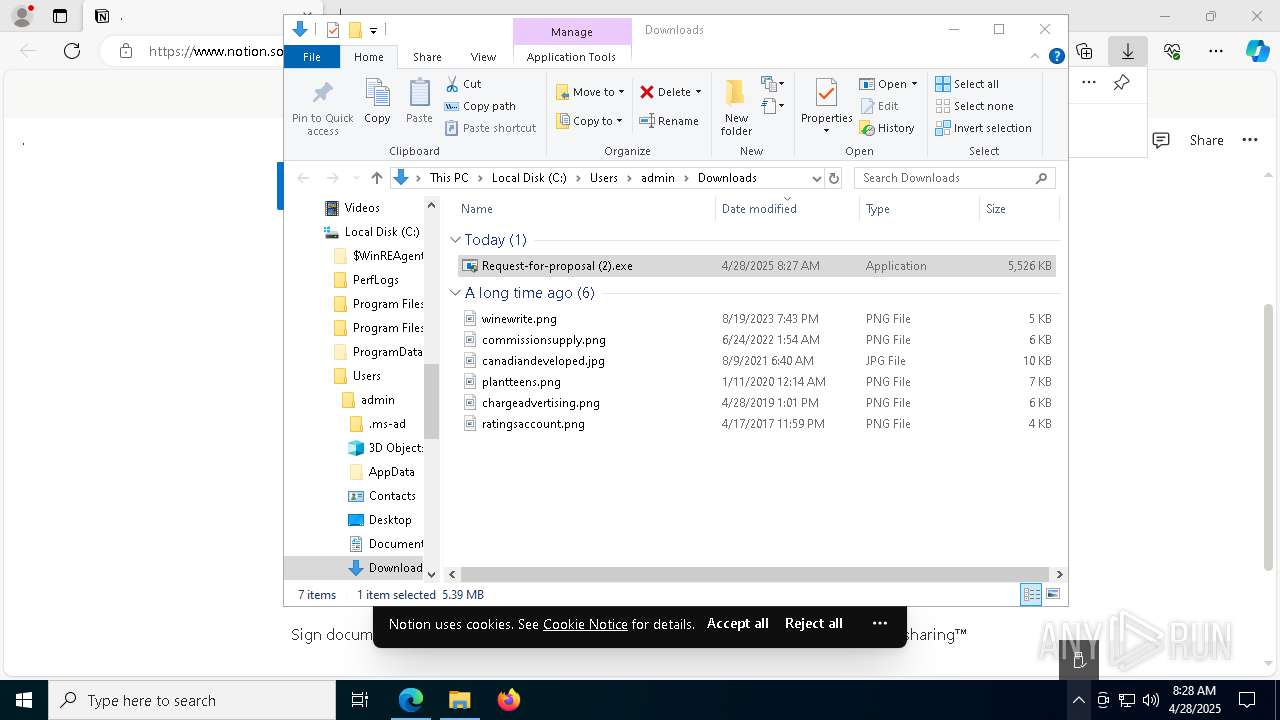Open Edge Copilot icon
This screenshot has height=720, width=1280.
tap(1257, 51)
